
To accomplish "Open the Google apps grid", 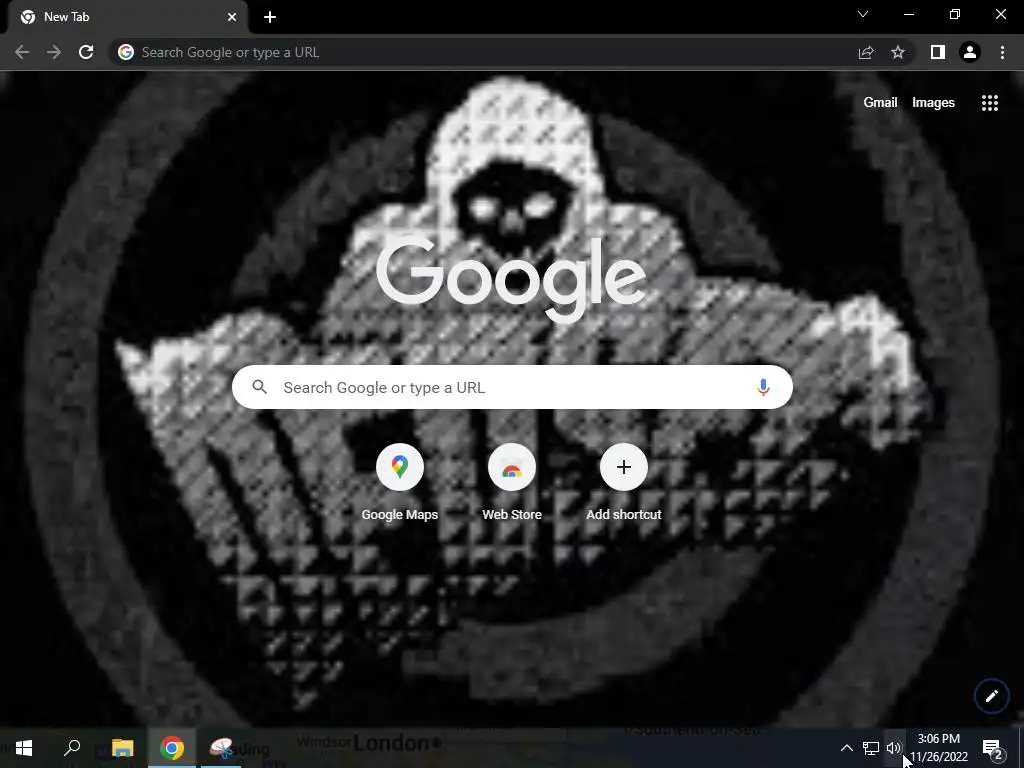I will pyautogui.click(x=990, y=103).
